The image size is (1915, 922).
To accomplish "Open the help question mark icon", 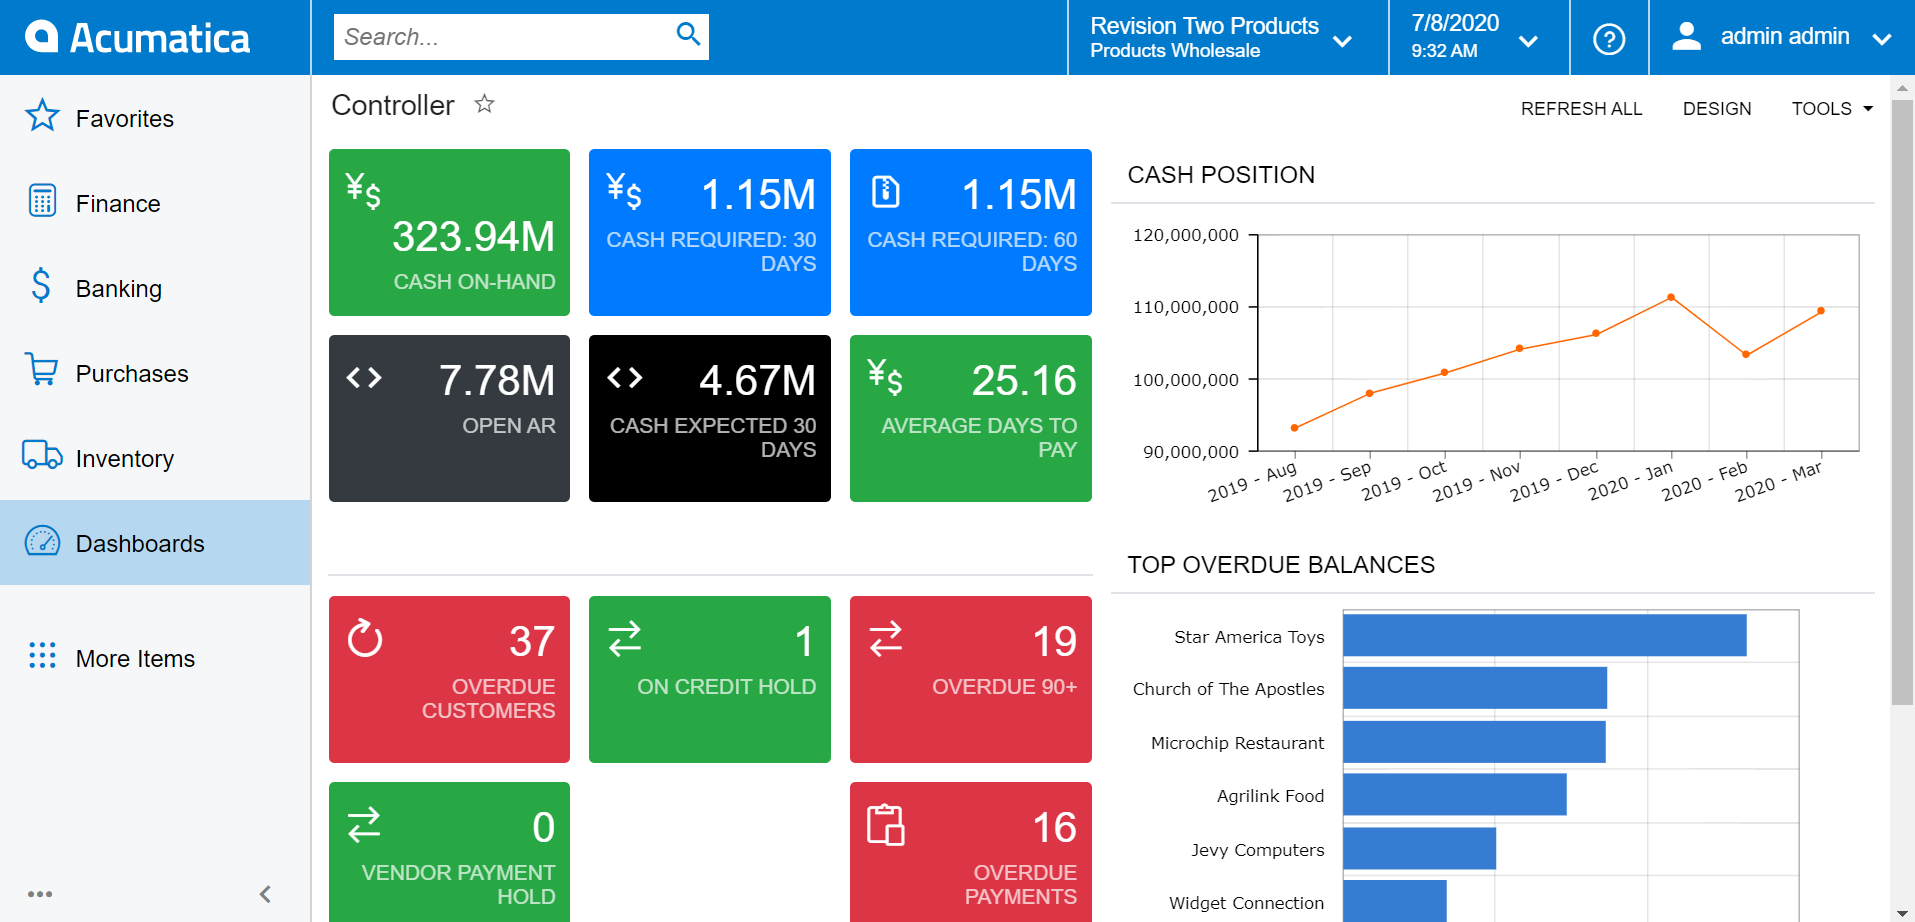I will coord(1609,39).
